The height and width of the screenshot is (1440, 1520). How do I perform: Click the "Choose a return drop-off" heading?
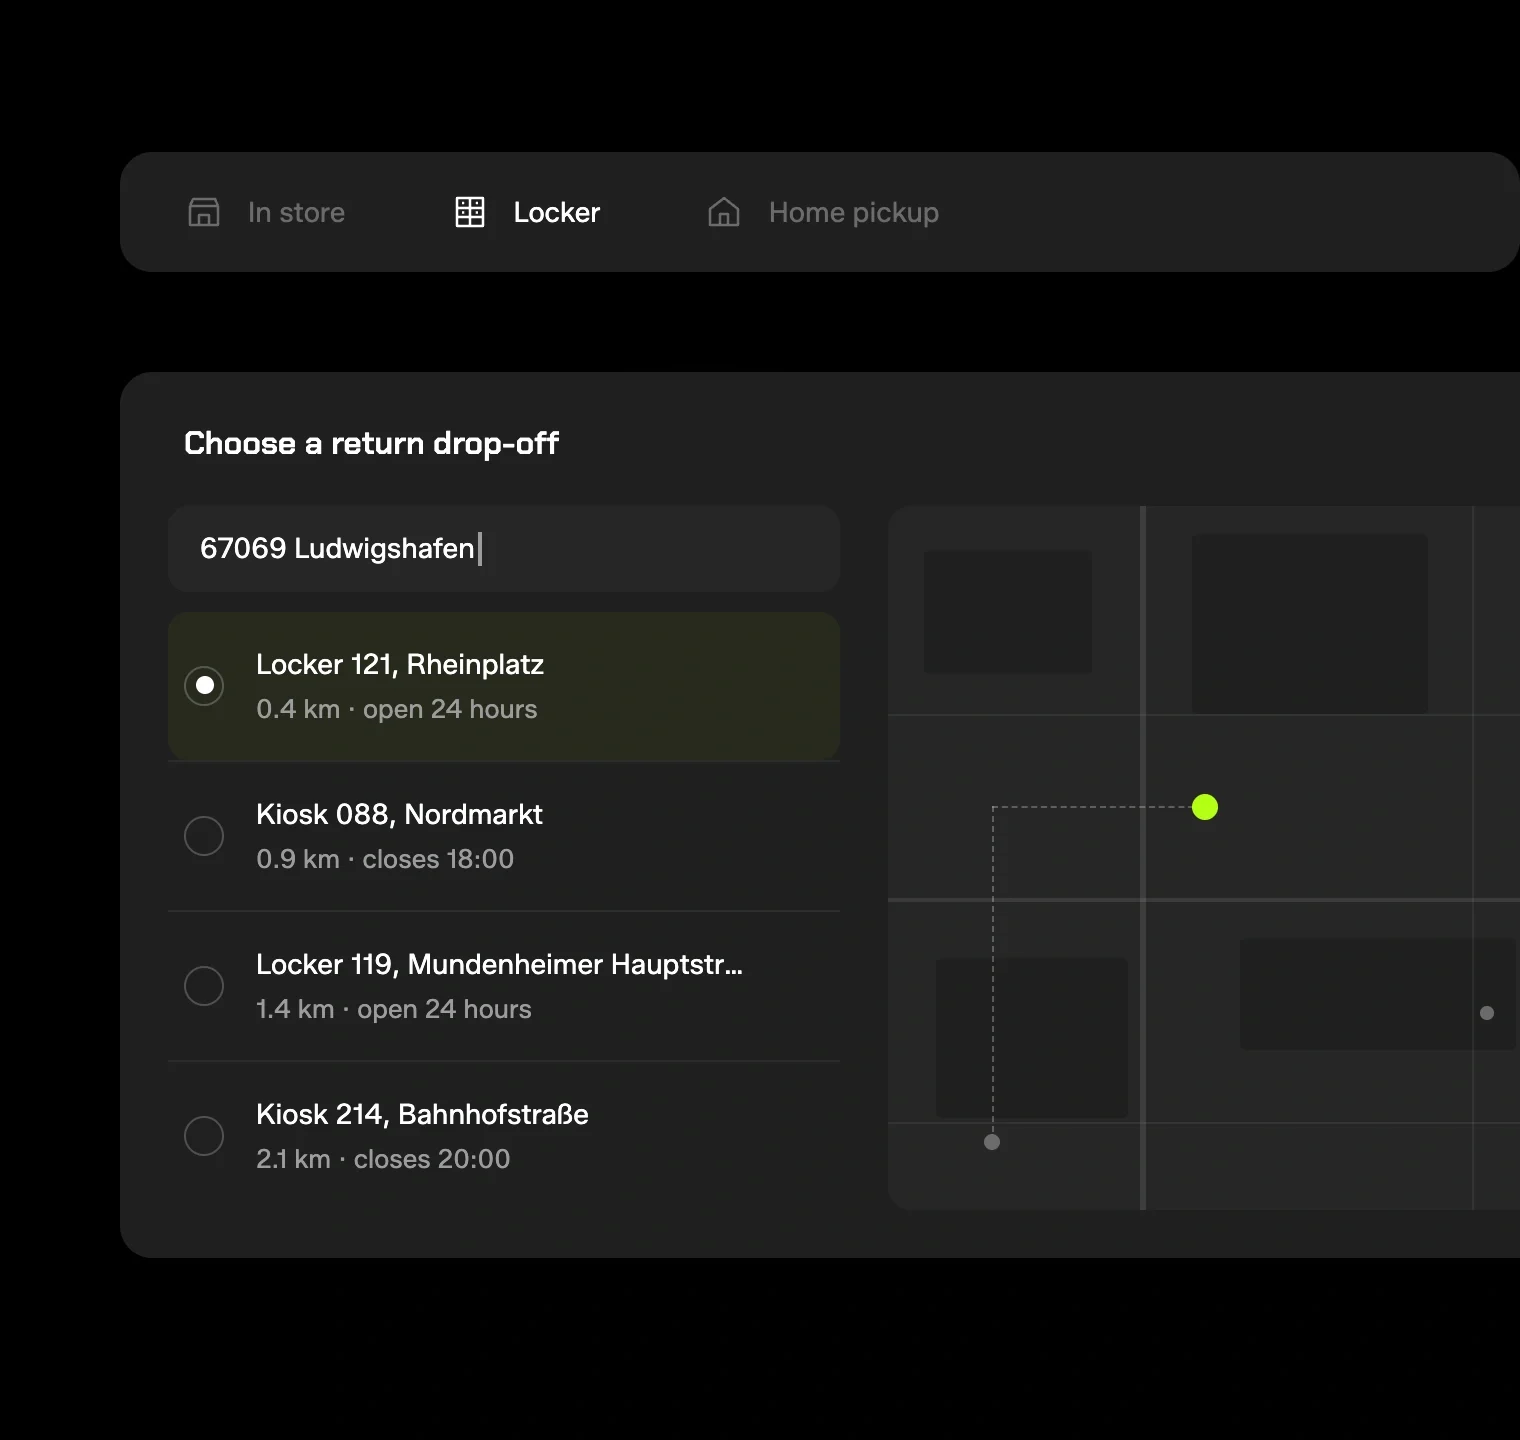(x=371, y=443)
